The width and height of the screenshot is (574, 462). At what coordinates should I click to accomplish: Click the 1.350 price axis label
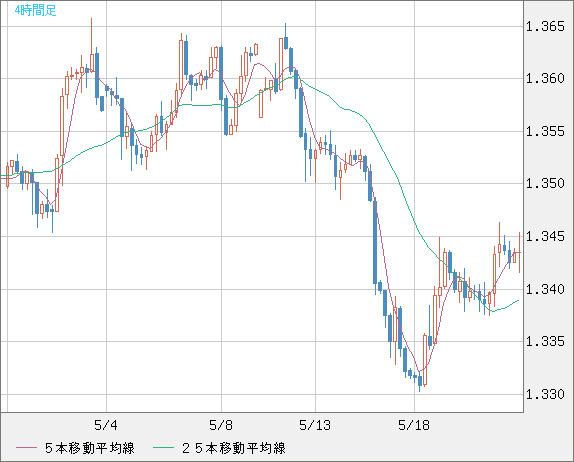click(545, 183)
